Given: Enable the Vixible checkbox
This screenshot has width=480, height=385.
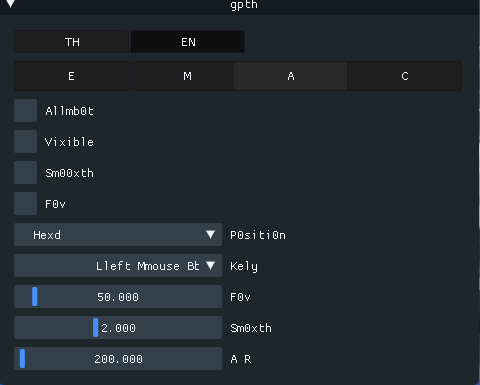Looking at the screenshot, I should coord(25,141).
